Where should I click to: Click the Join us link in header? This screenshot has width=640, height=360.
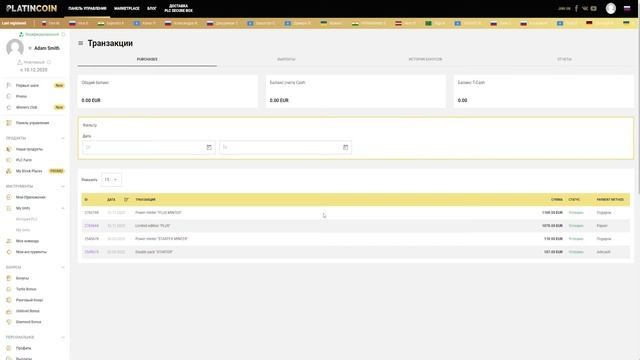click(564, 8)
